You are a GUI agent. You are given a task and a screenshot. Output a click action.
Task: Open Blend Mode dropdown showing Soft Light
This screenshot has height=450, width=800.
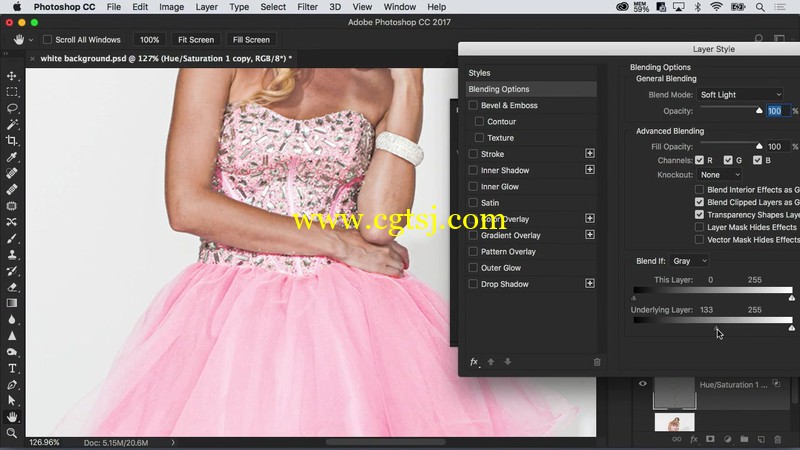[x=740, y=94]
